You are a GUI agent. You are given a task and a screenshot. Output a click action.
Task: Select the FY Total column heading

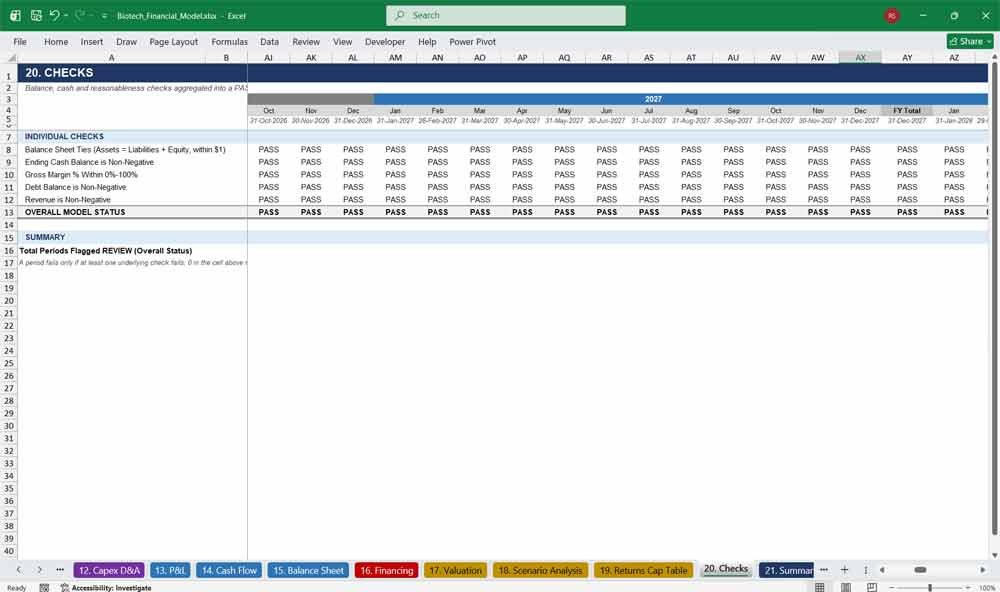pos(907,110)
